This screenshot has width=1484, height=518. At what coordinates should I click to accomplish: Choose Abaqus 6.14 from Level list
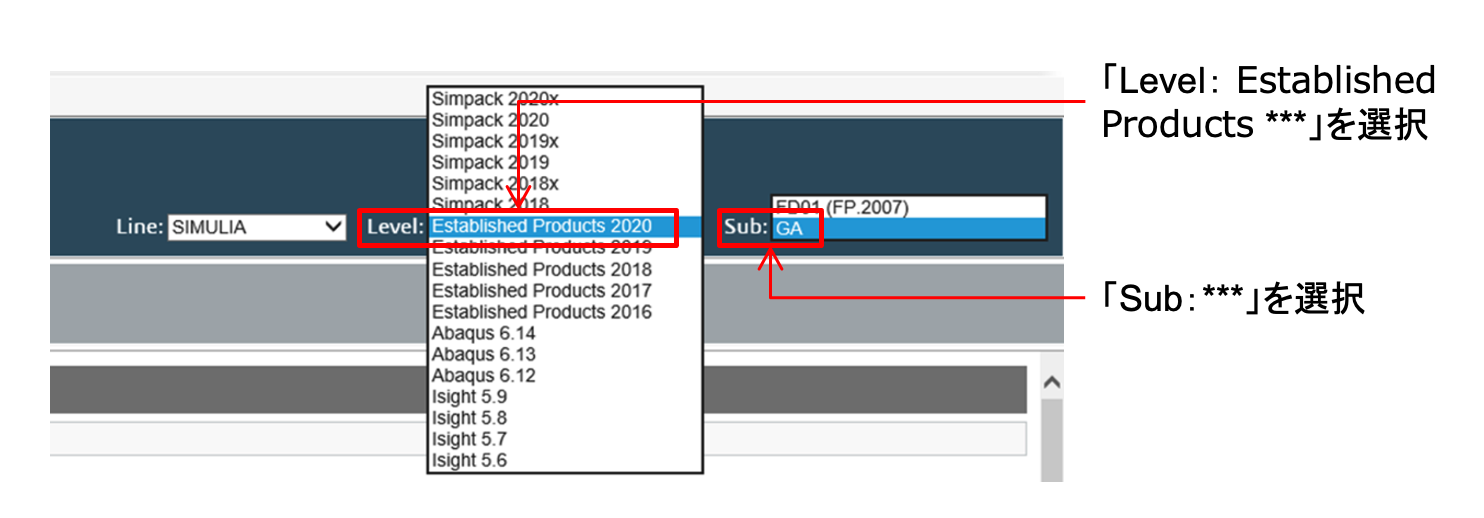point(565,333)
